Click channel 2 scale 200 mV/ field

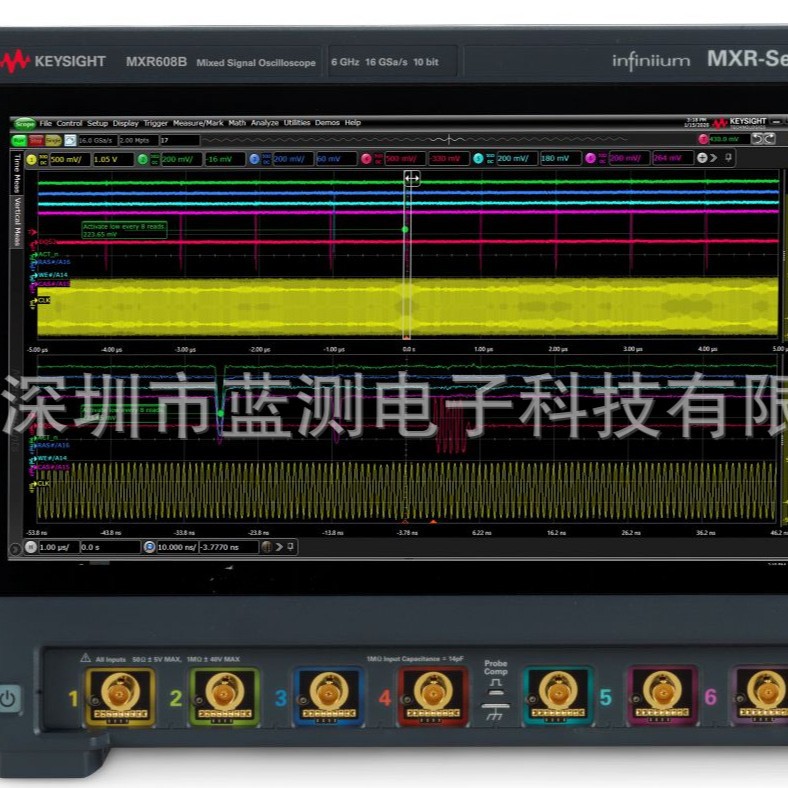point(181,159)
